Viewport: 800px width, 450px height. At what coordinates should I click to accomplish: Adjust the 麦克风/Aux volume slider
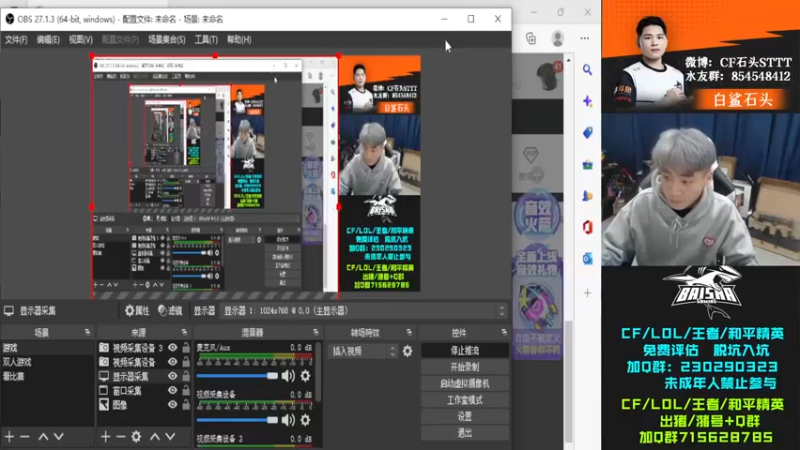237,376
